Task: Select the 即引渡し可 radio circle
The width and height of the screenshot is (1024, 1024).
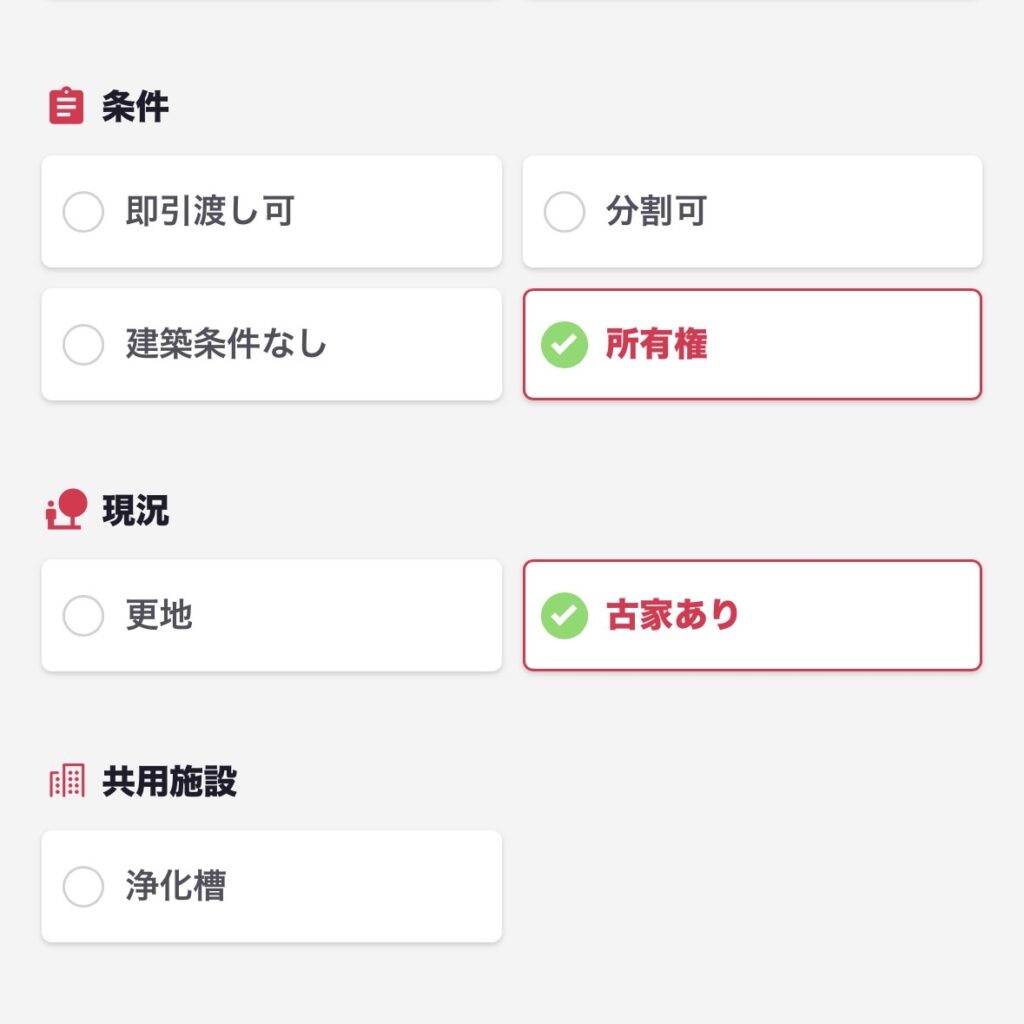Action: click(x=83, y=212)
